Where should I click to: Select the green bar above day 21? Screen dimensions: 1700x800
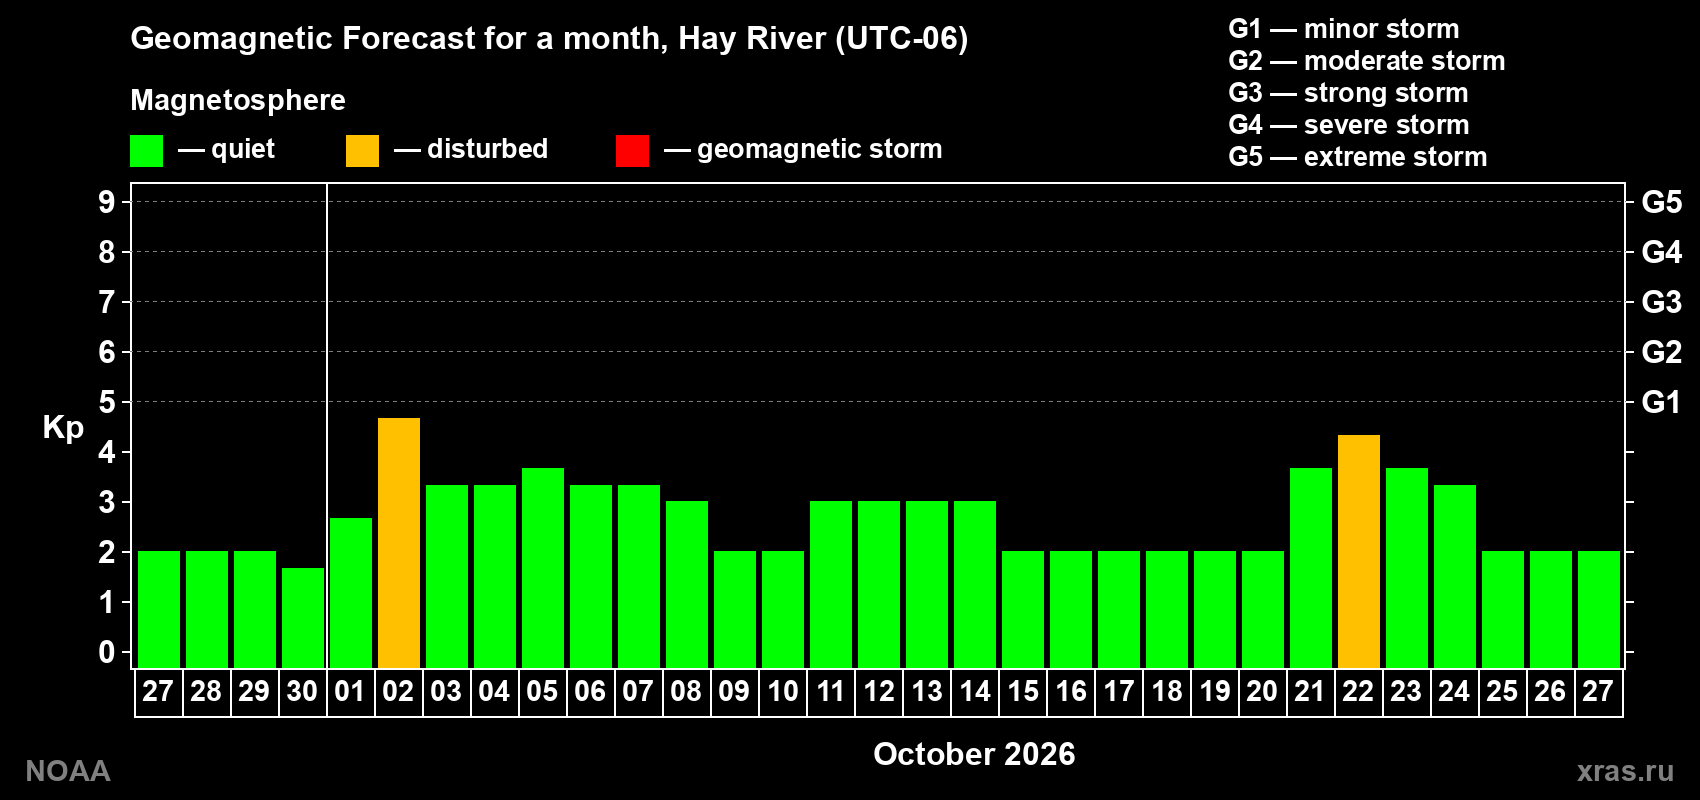coord(1311,568)
